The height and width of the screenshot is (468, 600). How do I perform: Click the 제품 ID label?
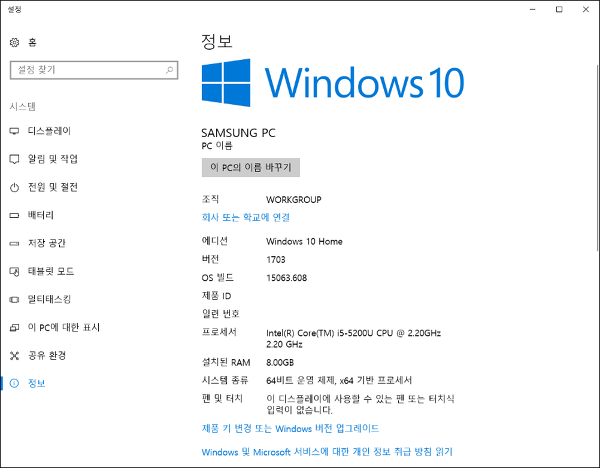(216, 296)
